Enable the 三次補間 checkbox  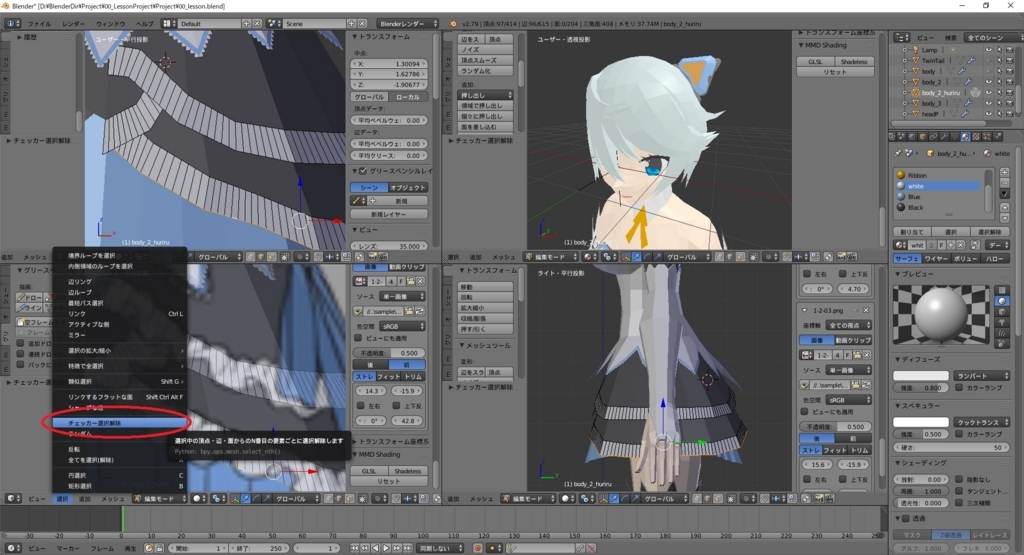(959, 503)
